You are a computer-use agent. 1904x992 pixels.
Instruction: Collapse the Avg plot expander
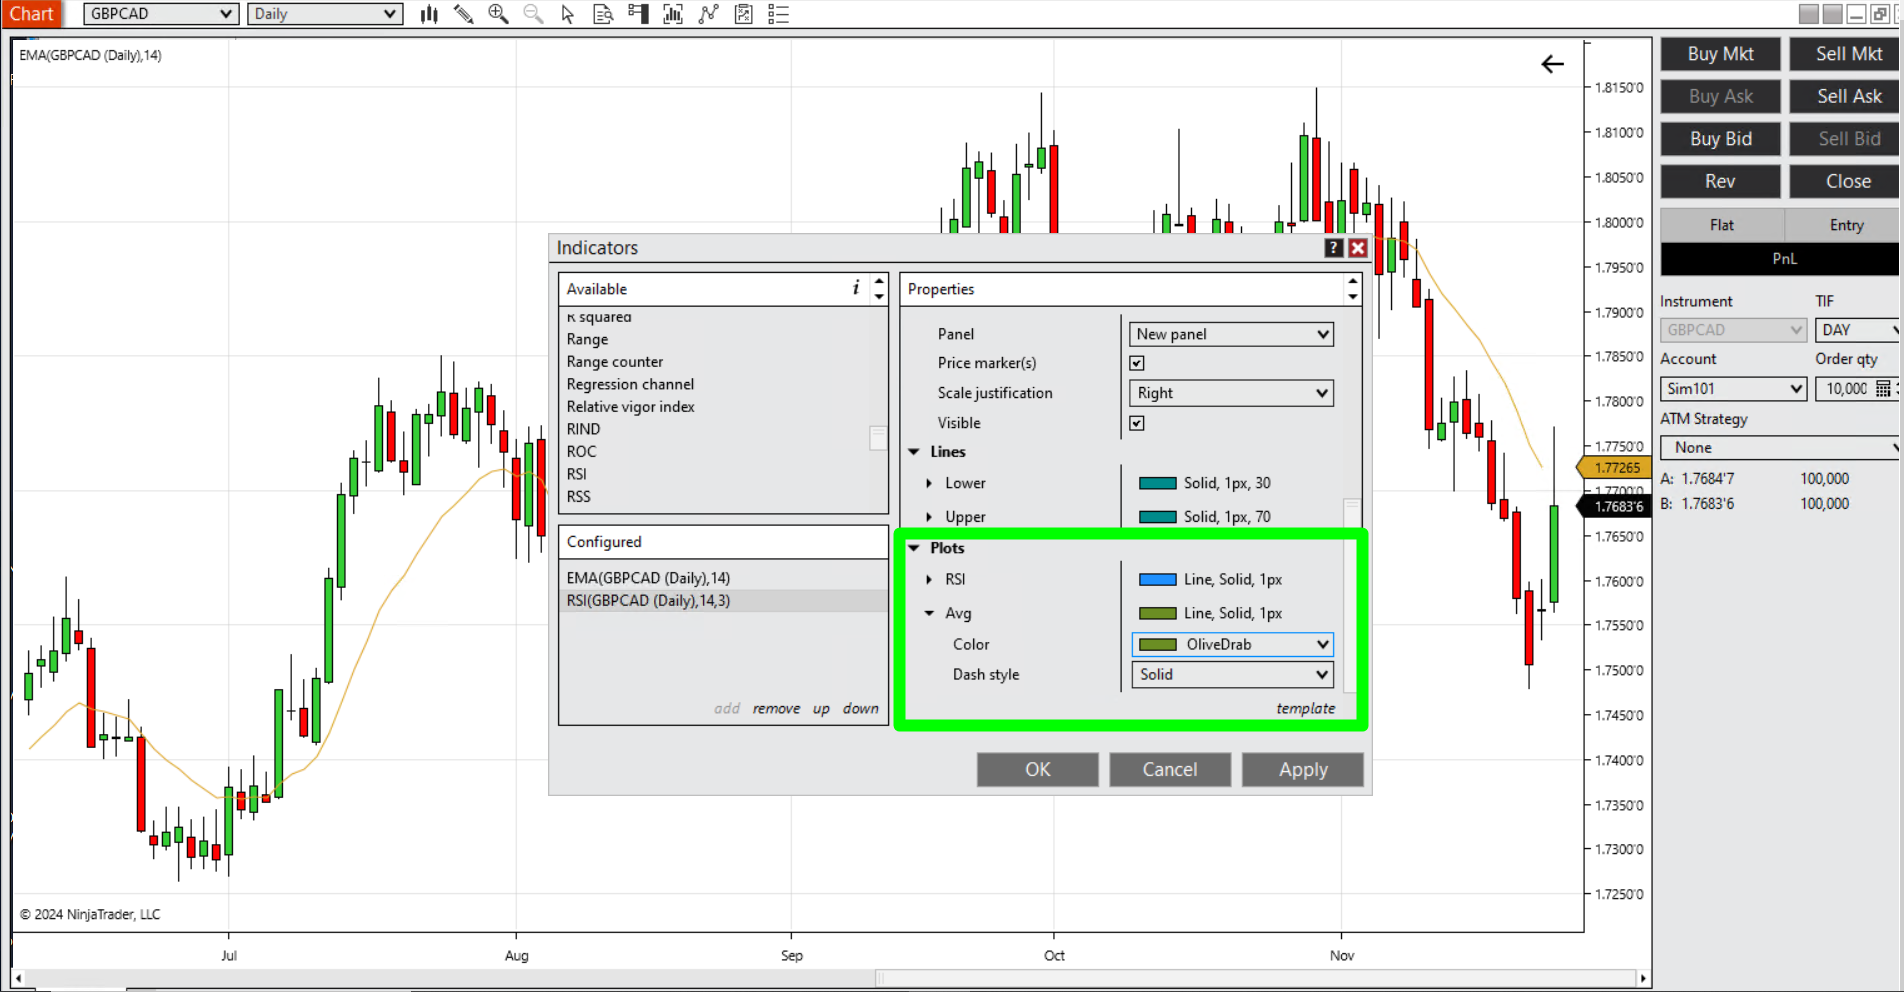coord(929,613)
